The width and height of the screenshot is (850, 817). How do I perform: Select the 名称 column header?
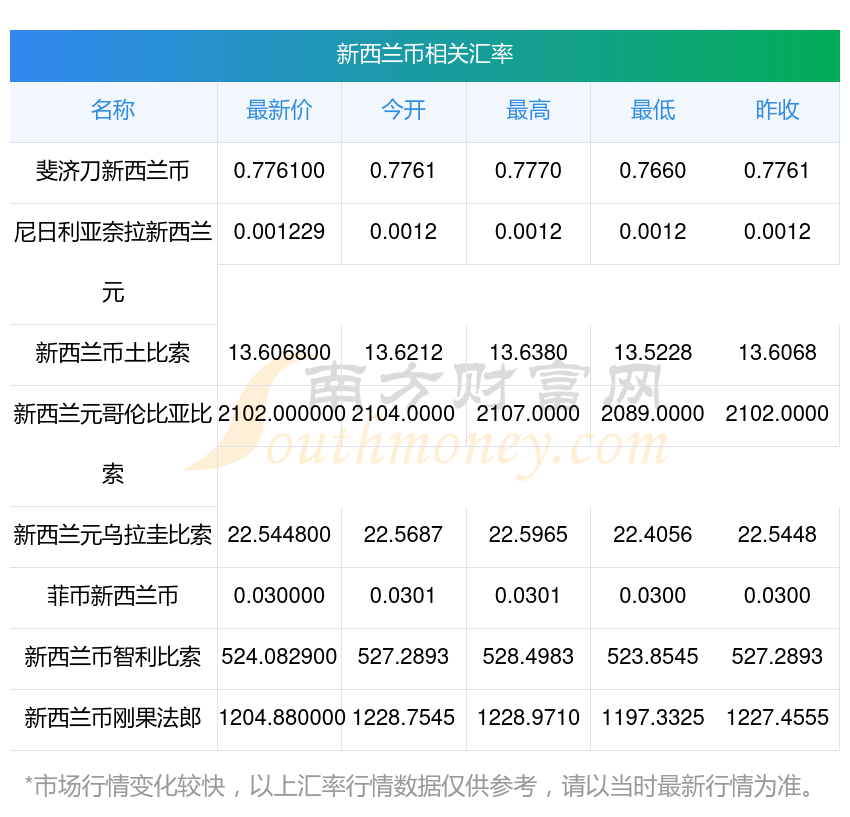click(x=113, y=110)
